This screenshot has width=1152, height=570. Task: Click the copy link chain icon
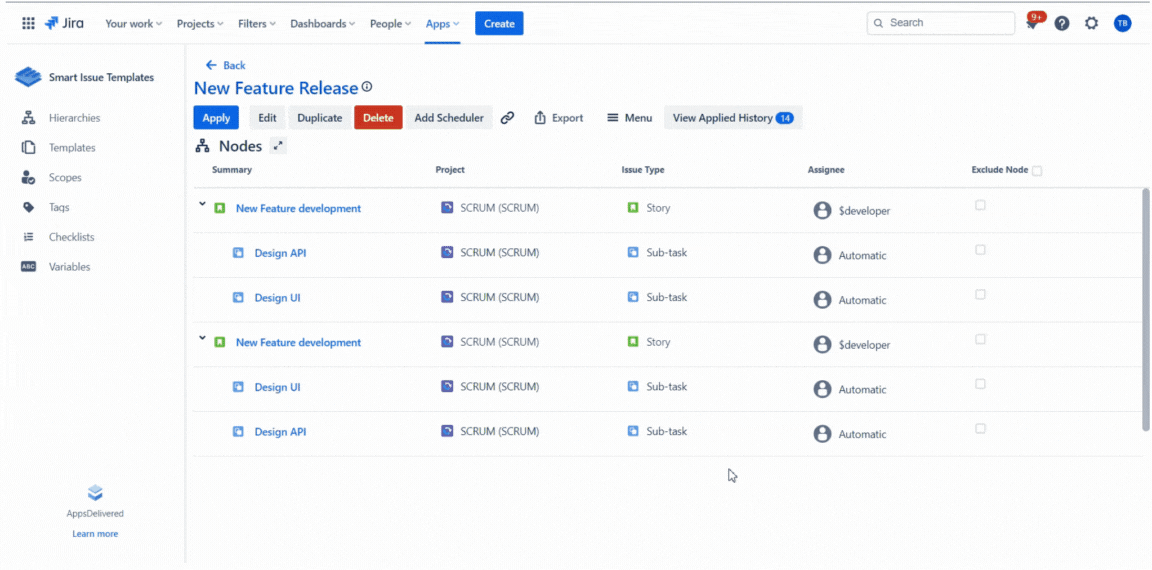[x=507, y=118]
